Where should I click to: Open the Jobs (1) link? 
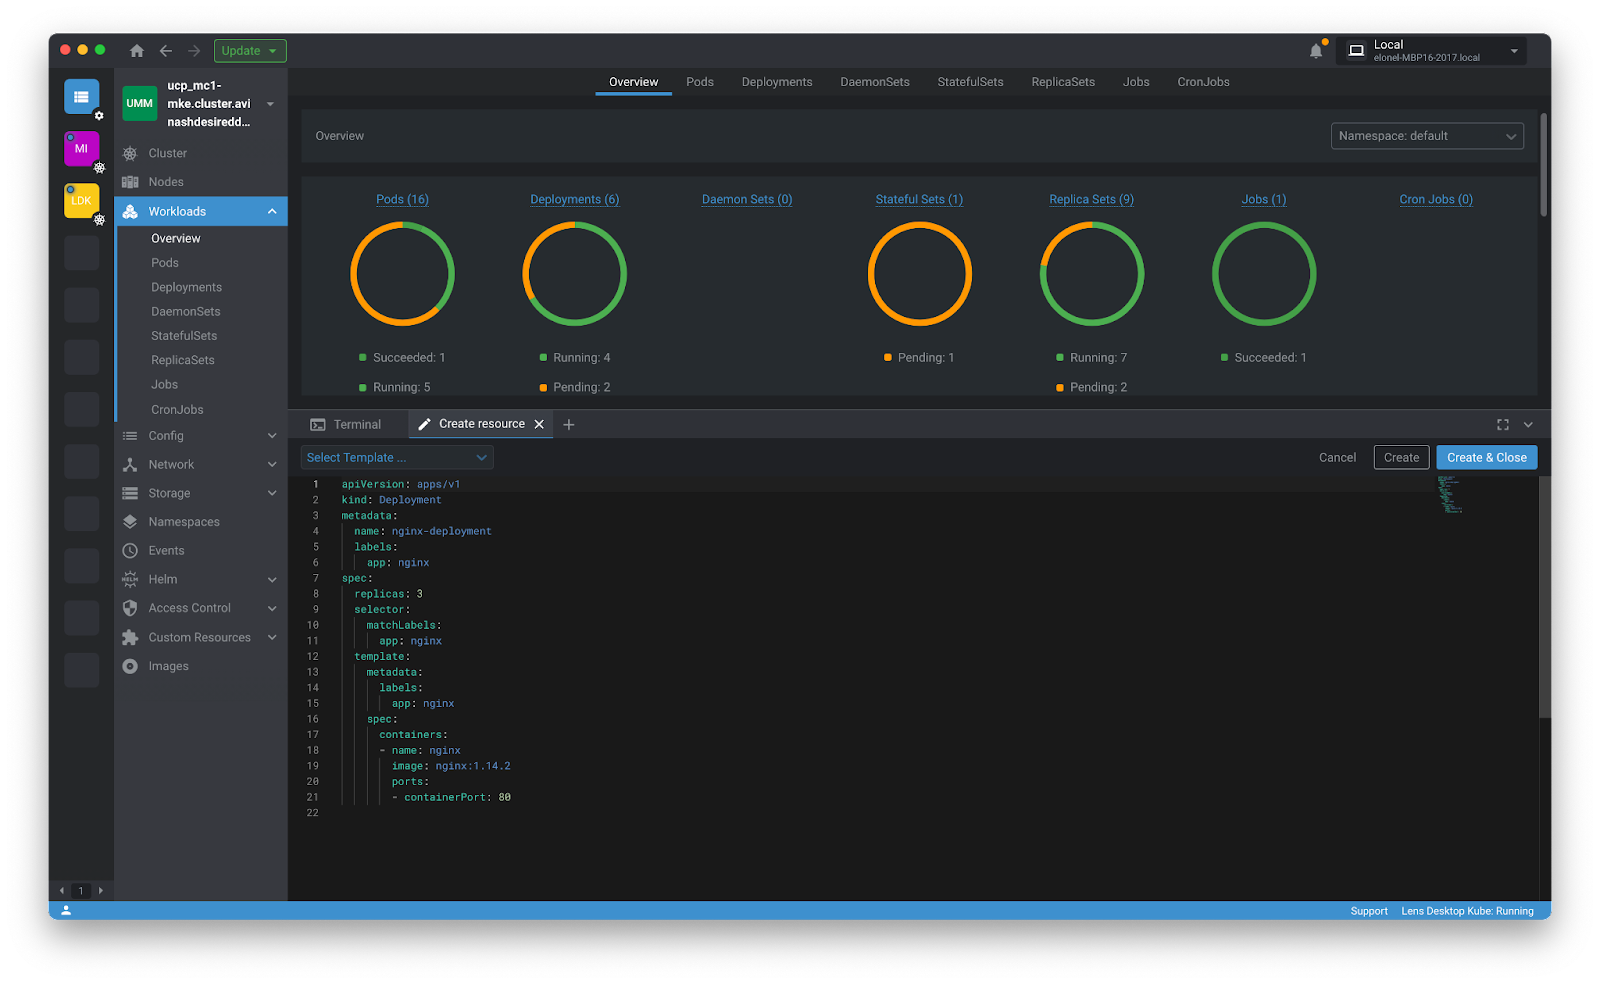click(1264, 200)
